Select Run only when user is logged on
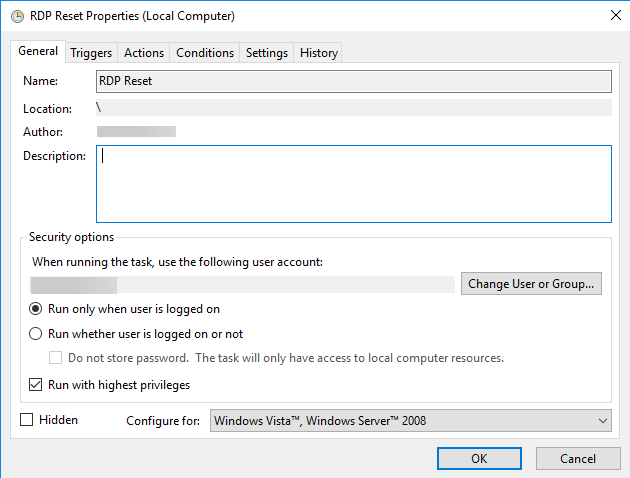Screen dimensions: 630x478 (x=36, y=309)
